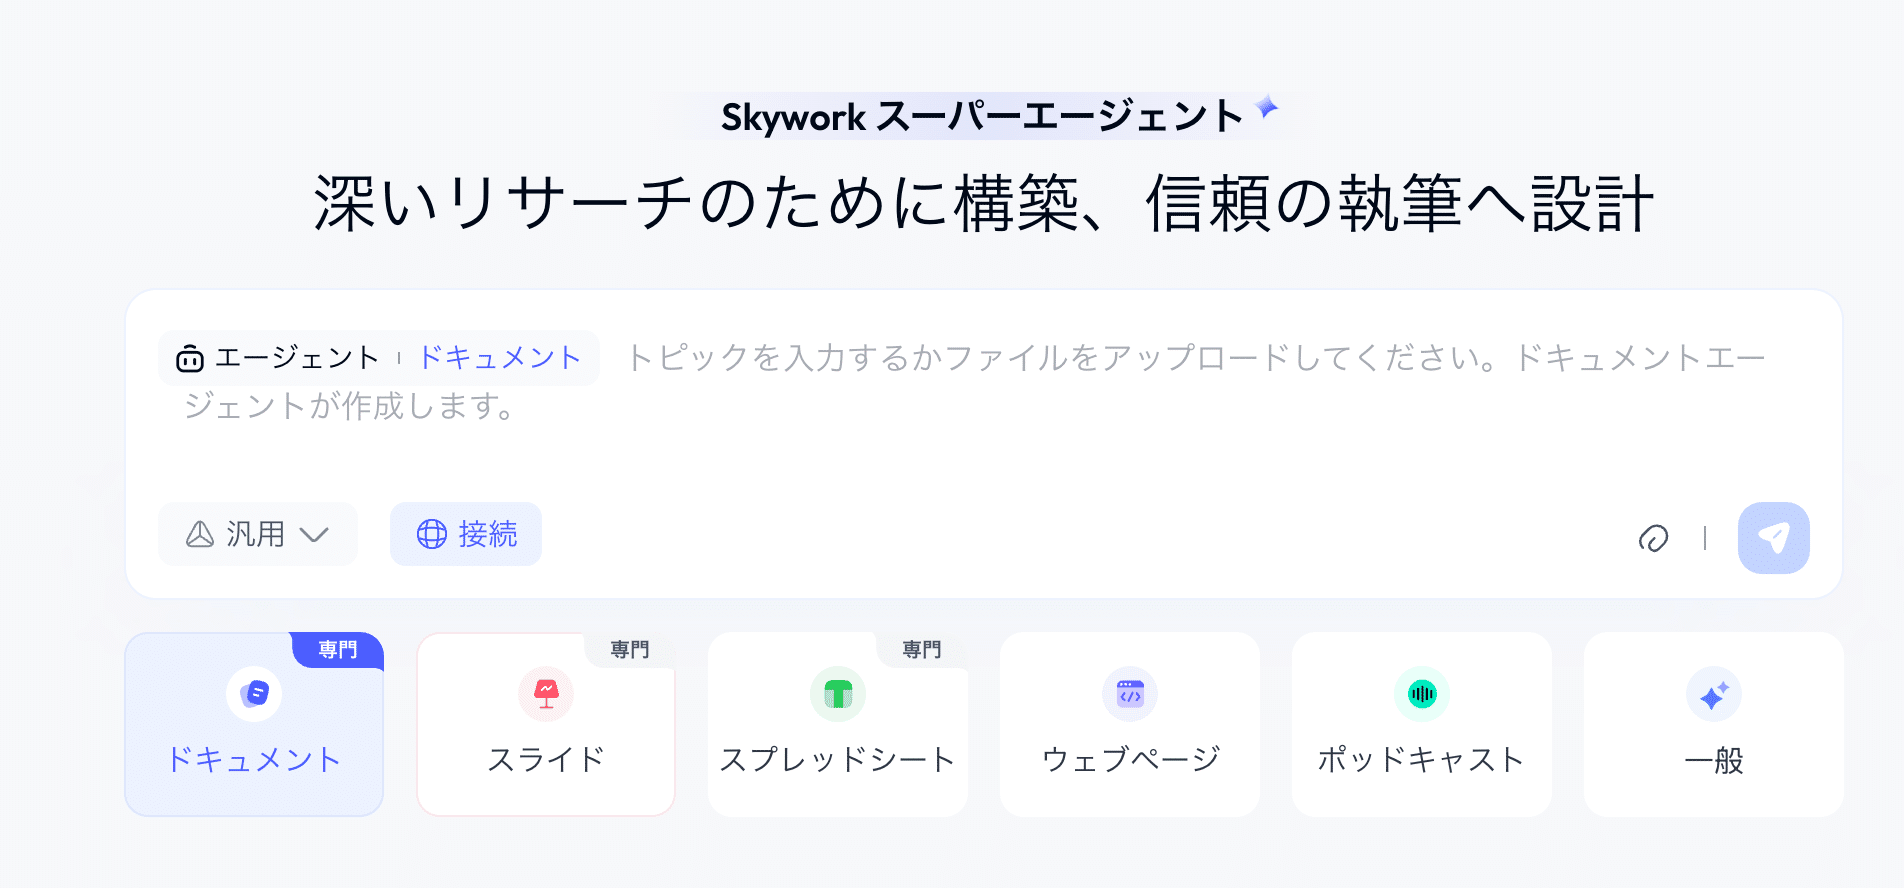
Task: Click the General sparkle icon
Action: [1714, 695]
